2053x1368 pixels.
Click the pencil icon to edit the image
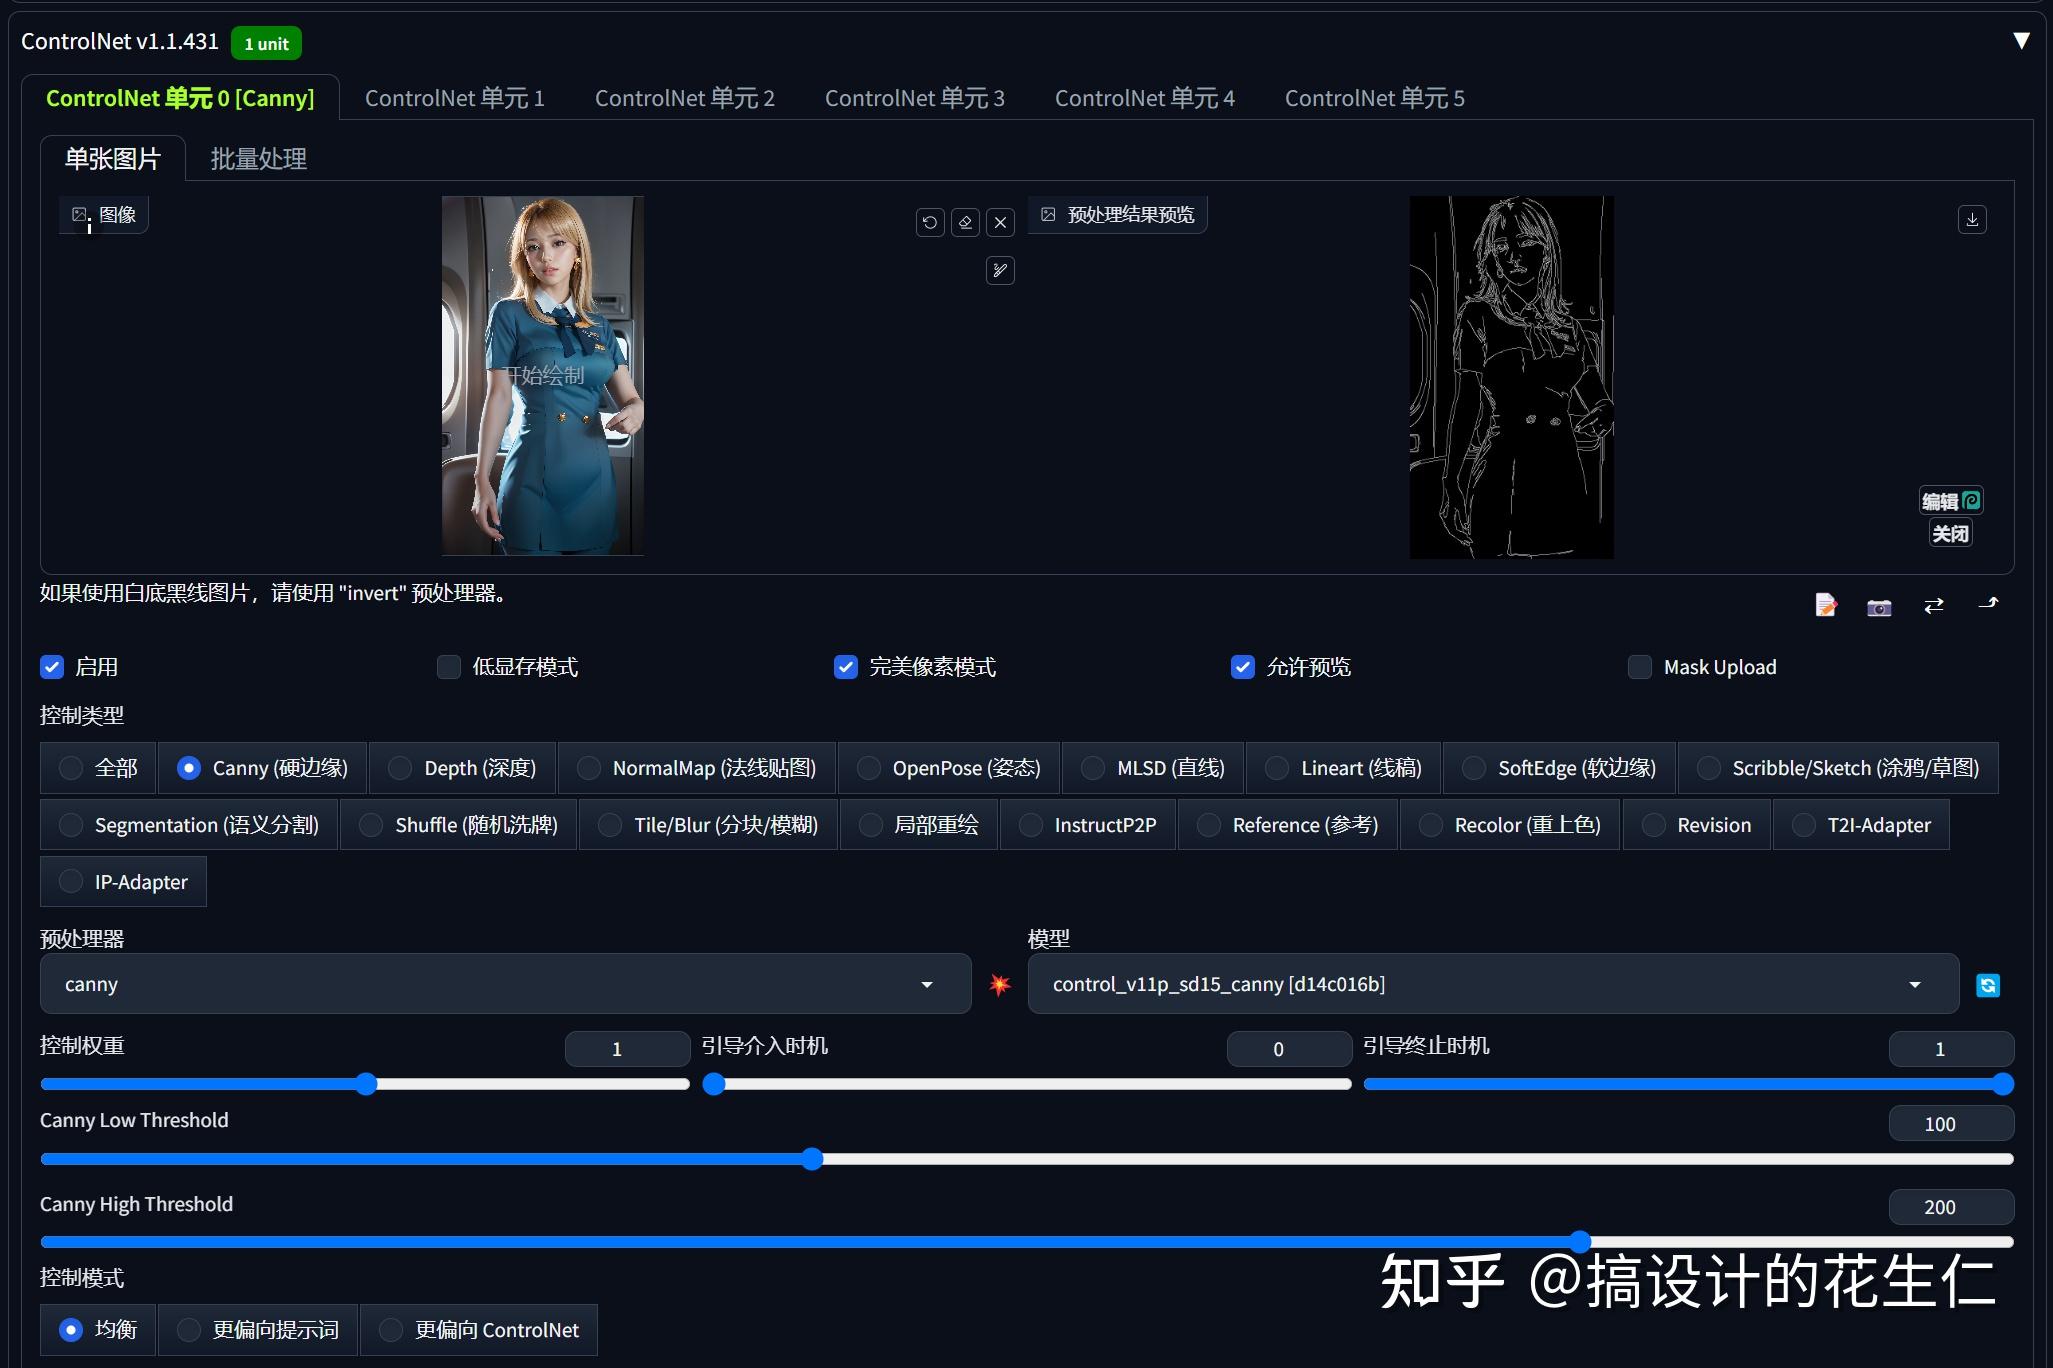999,270
